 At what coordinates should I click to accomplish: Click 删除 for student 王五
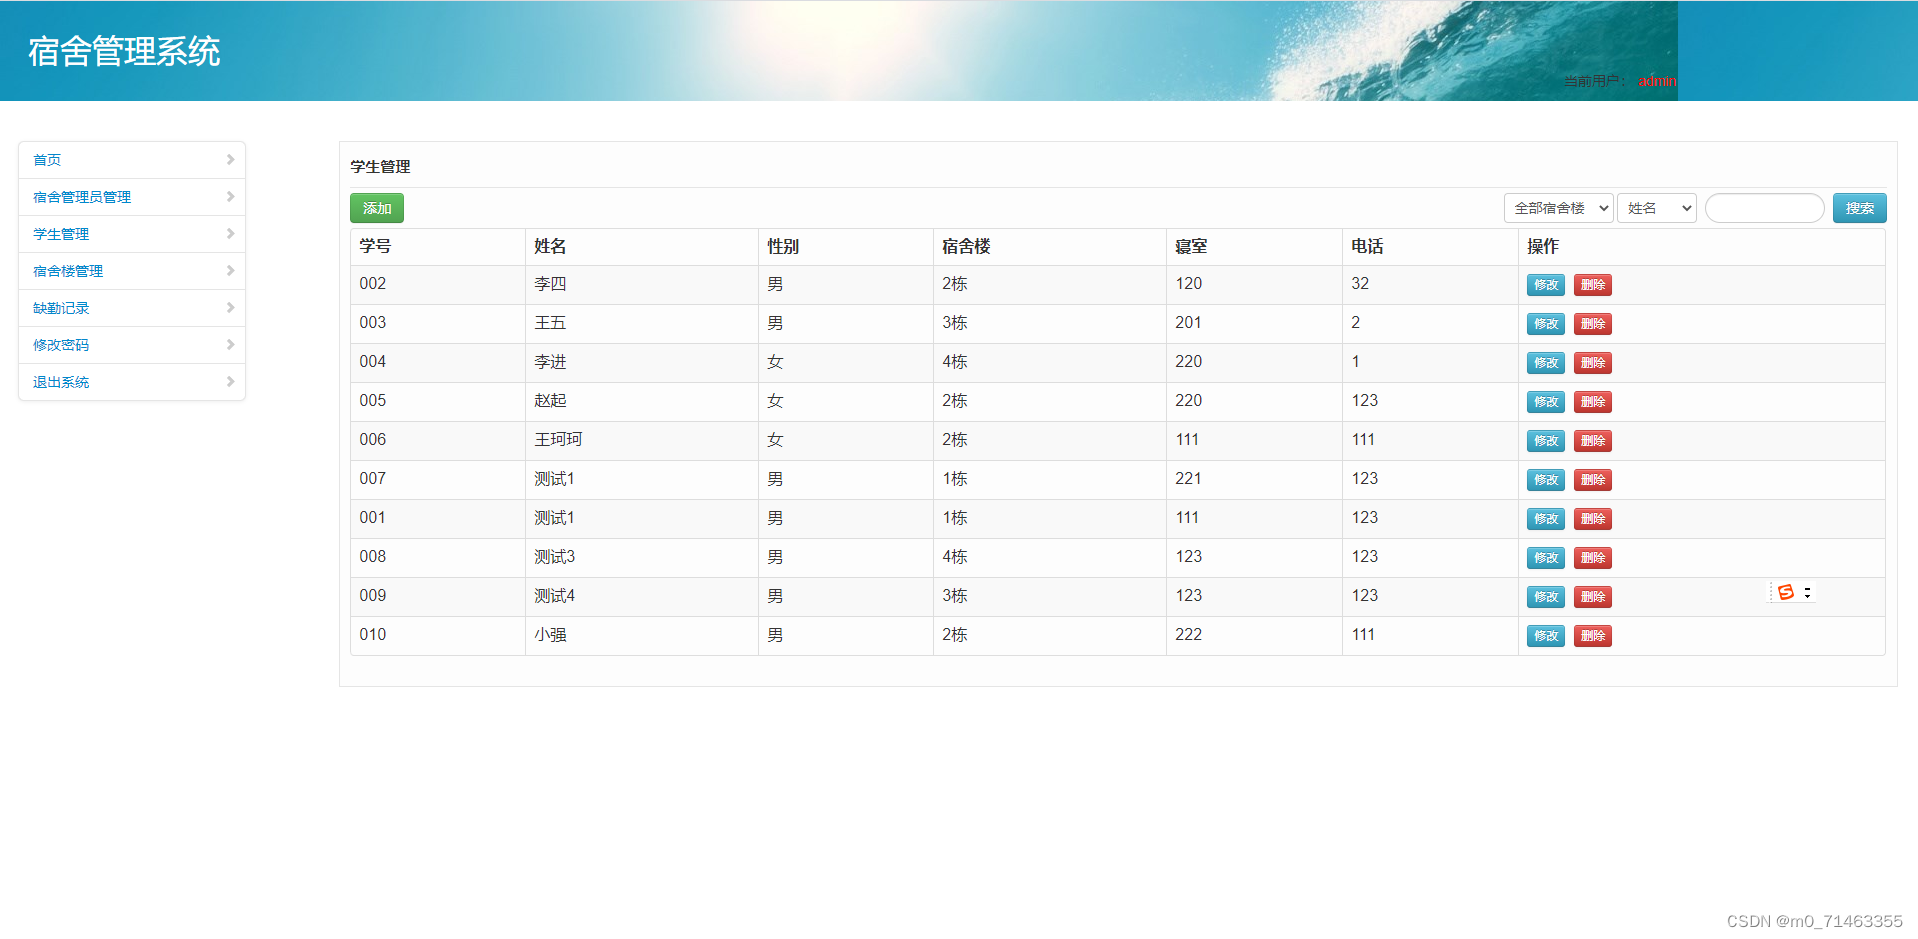tap(1592, 323)
